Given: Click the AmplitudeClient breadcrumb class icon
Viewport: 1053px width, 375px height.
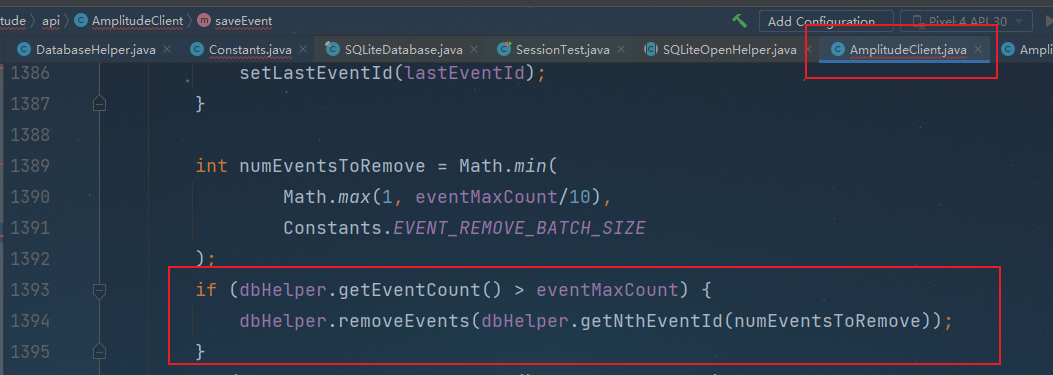Looking at the screenshot, I should point(81,21).
